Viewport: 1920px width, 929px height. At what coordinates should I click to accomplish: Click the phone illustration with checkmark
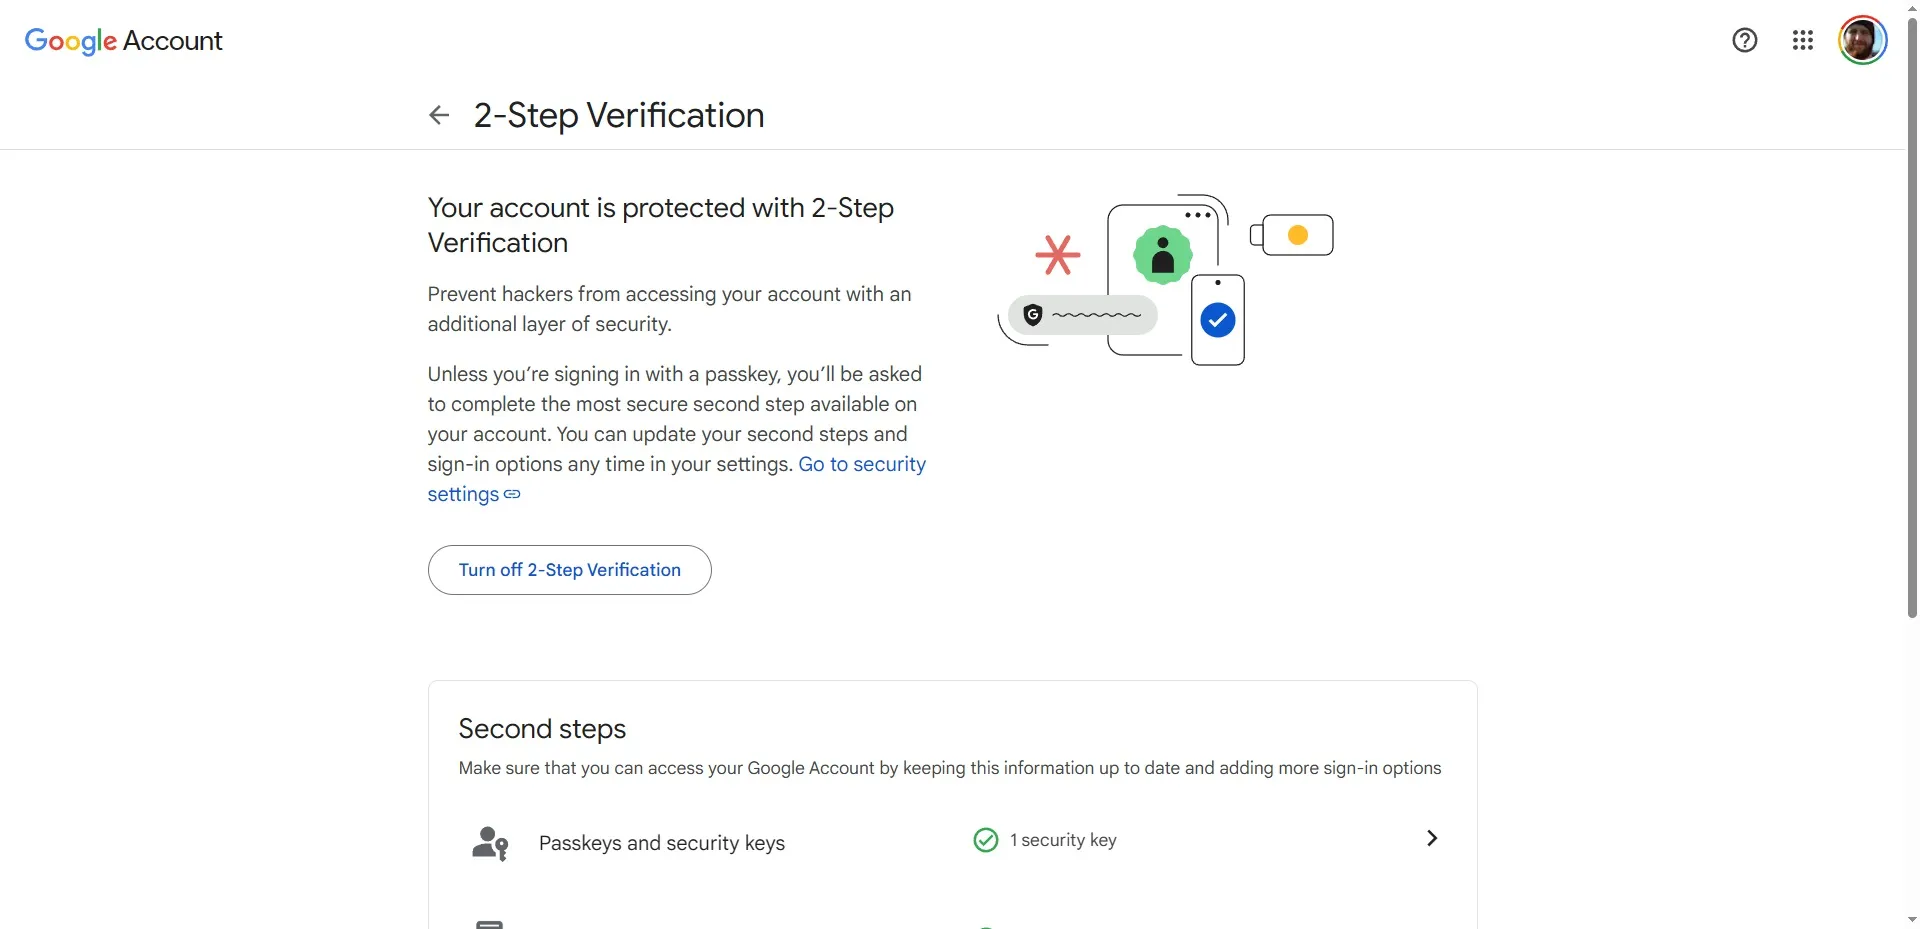pyautogui.click(x=1216, y=320)
